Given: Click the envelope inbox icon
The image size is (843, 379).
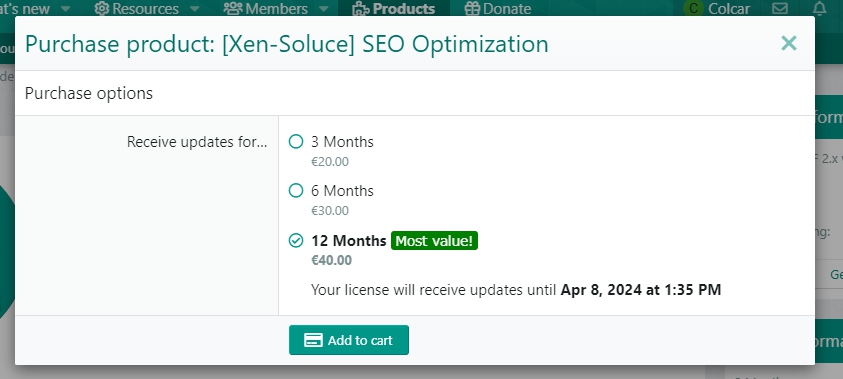Looking at the screenshot, I should [x=780, y=9].
